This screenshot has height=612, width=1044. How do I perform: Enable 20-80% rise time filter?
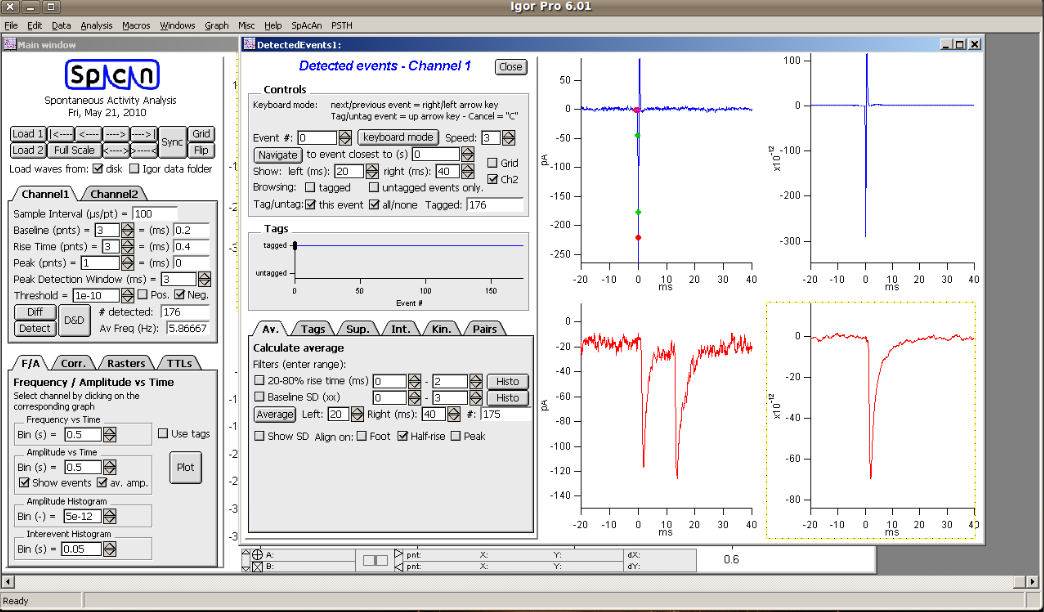260,381
